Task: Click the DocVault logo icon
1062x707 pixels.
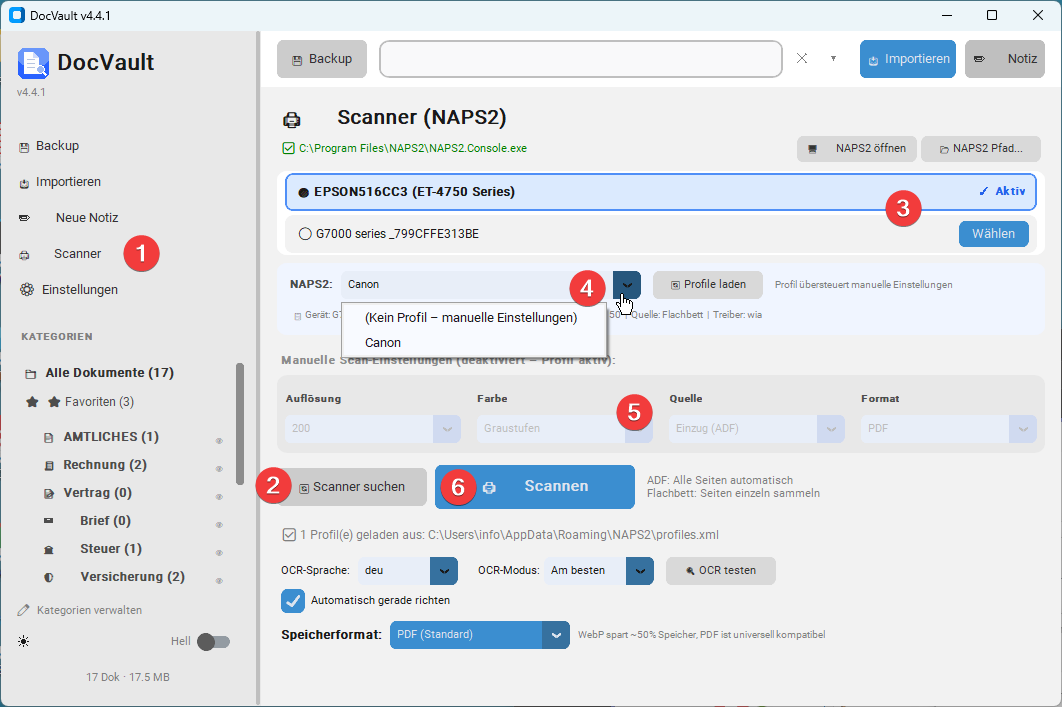Action: (33, 63)
